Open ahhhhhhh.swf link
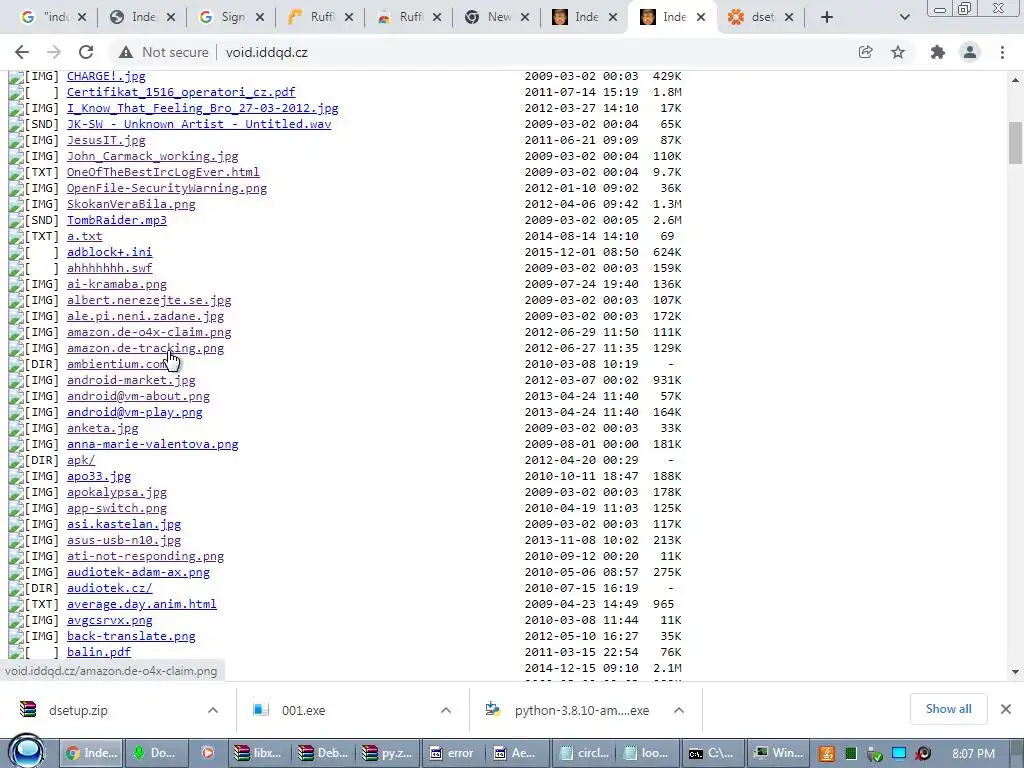The height and width of the screenshot is (768, 1024). (109, 268)
